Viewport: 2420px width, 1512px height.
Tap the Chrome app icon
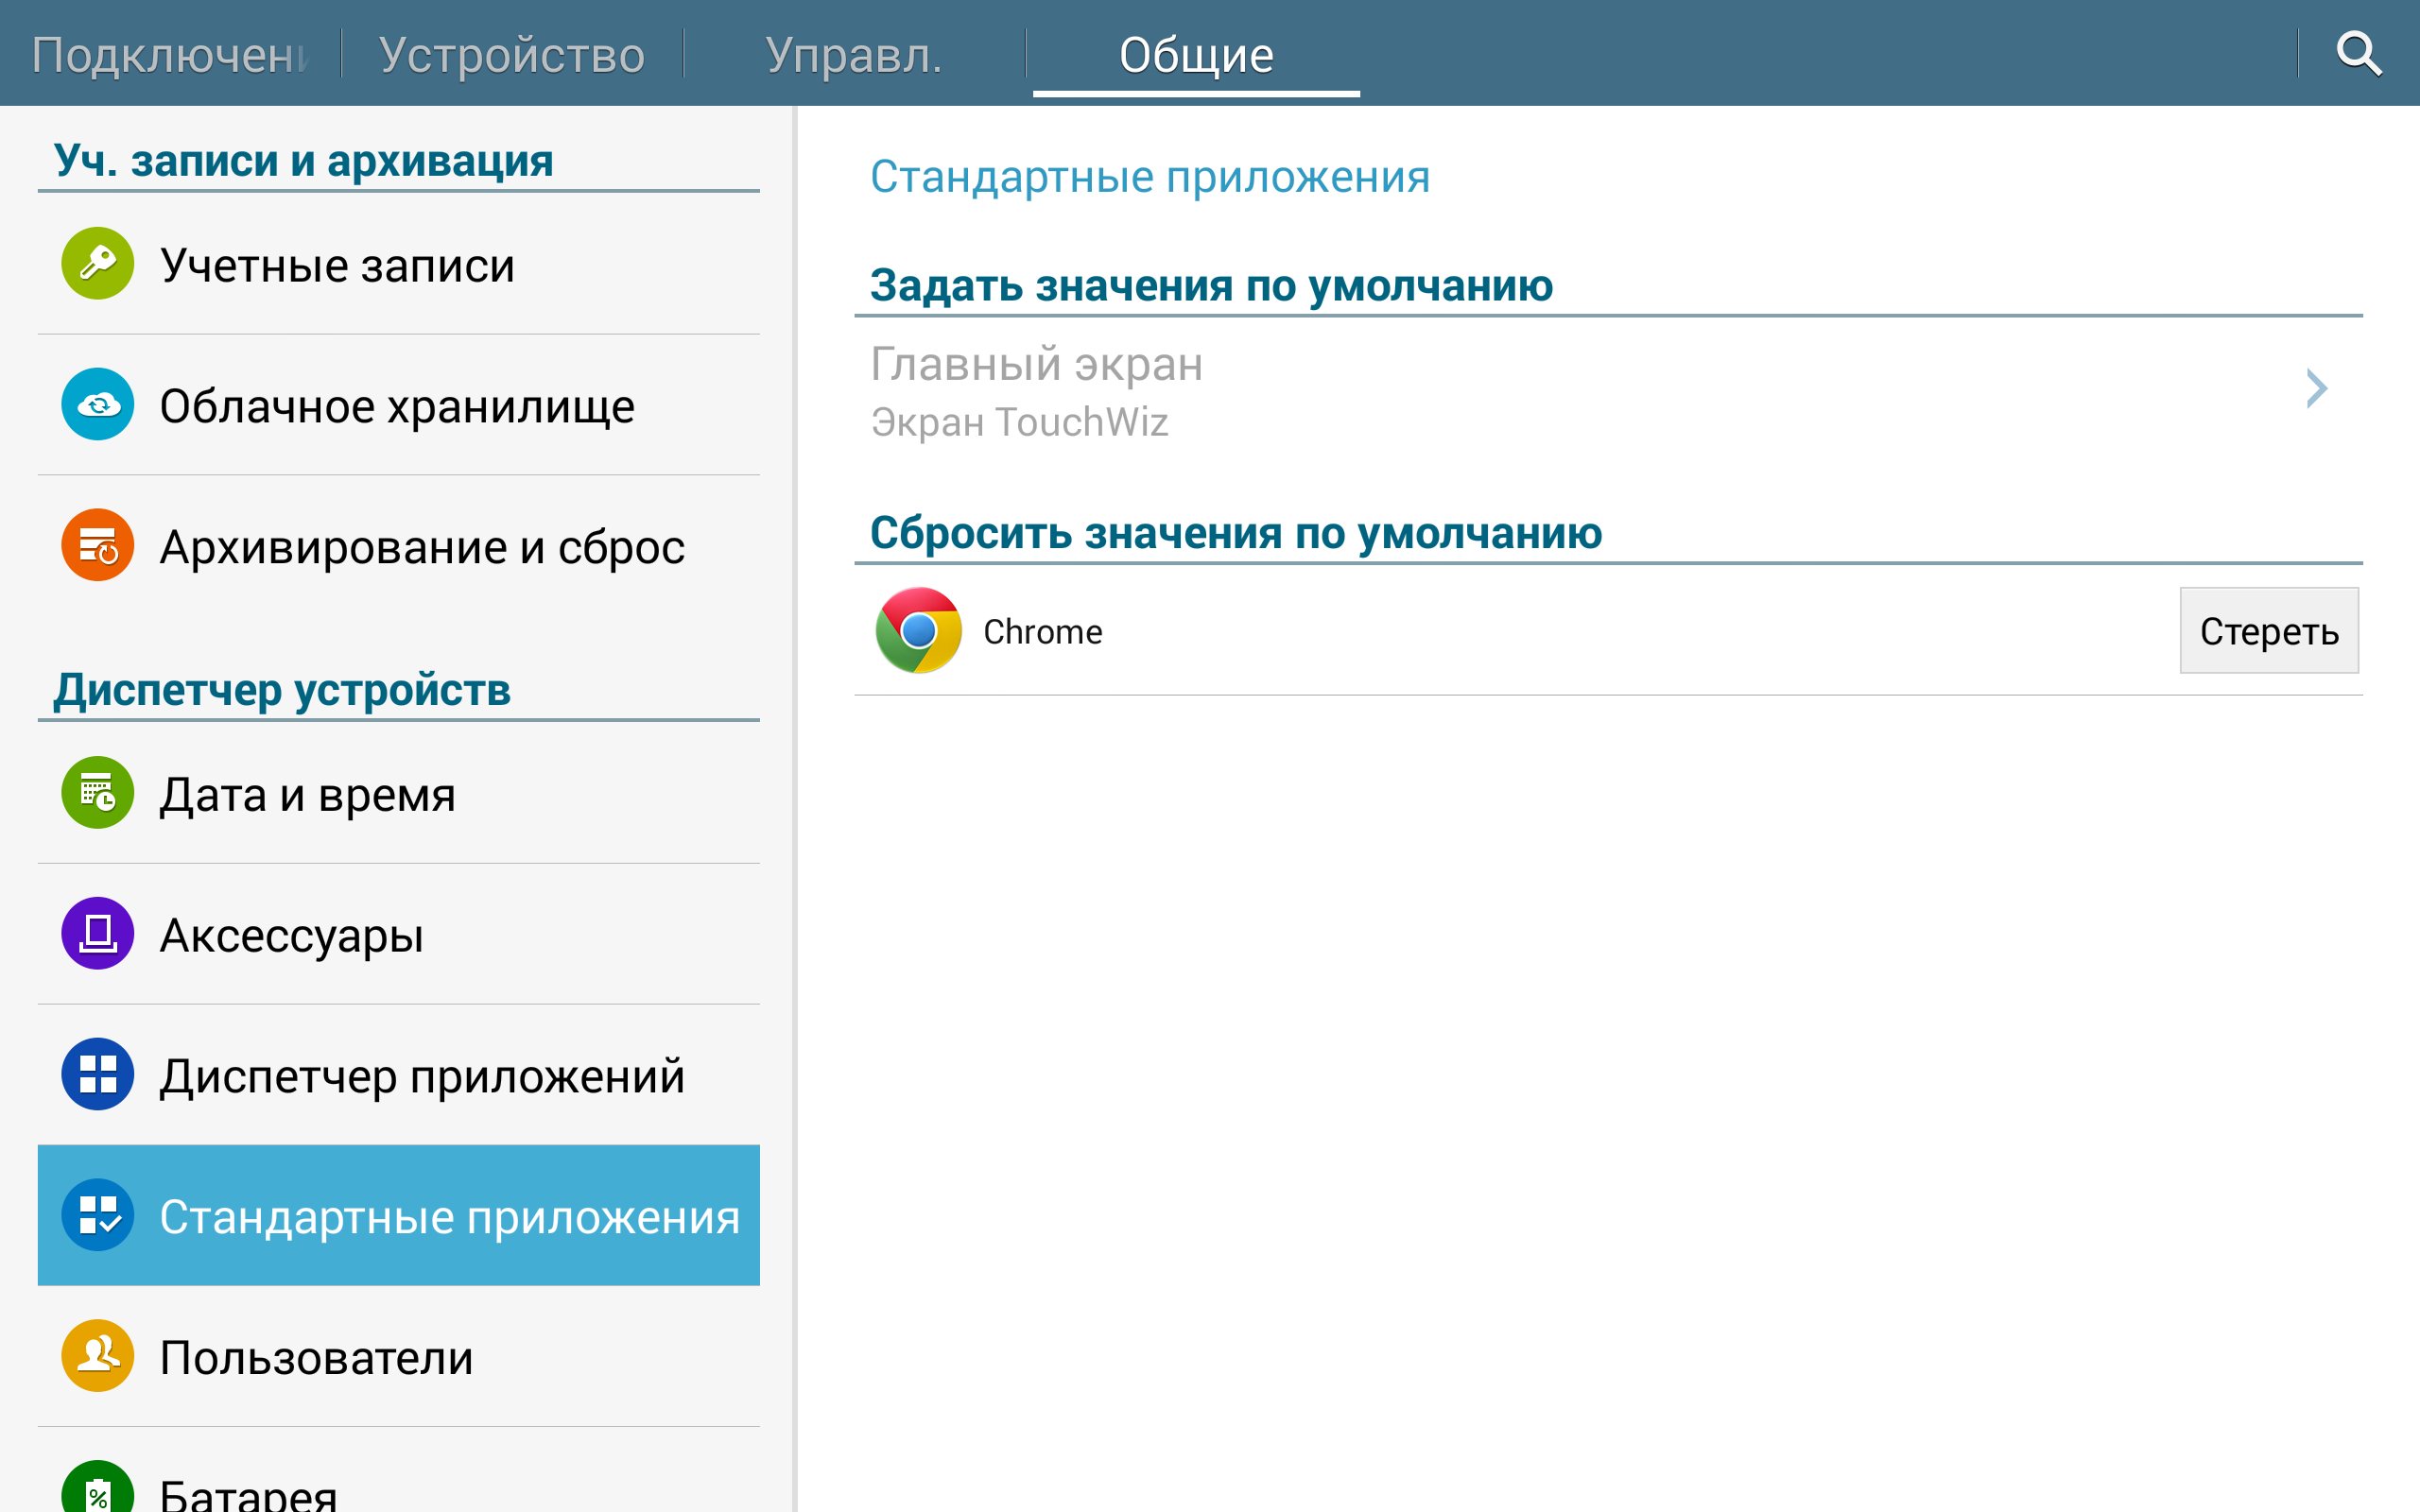tap(918, 631)
